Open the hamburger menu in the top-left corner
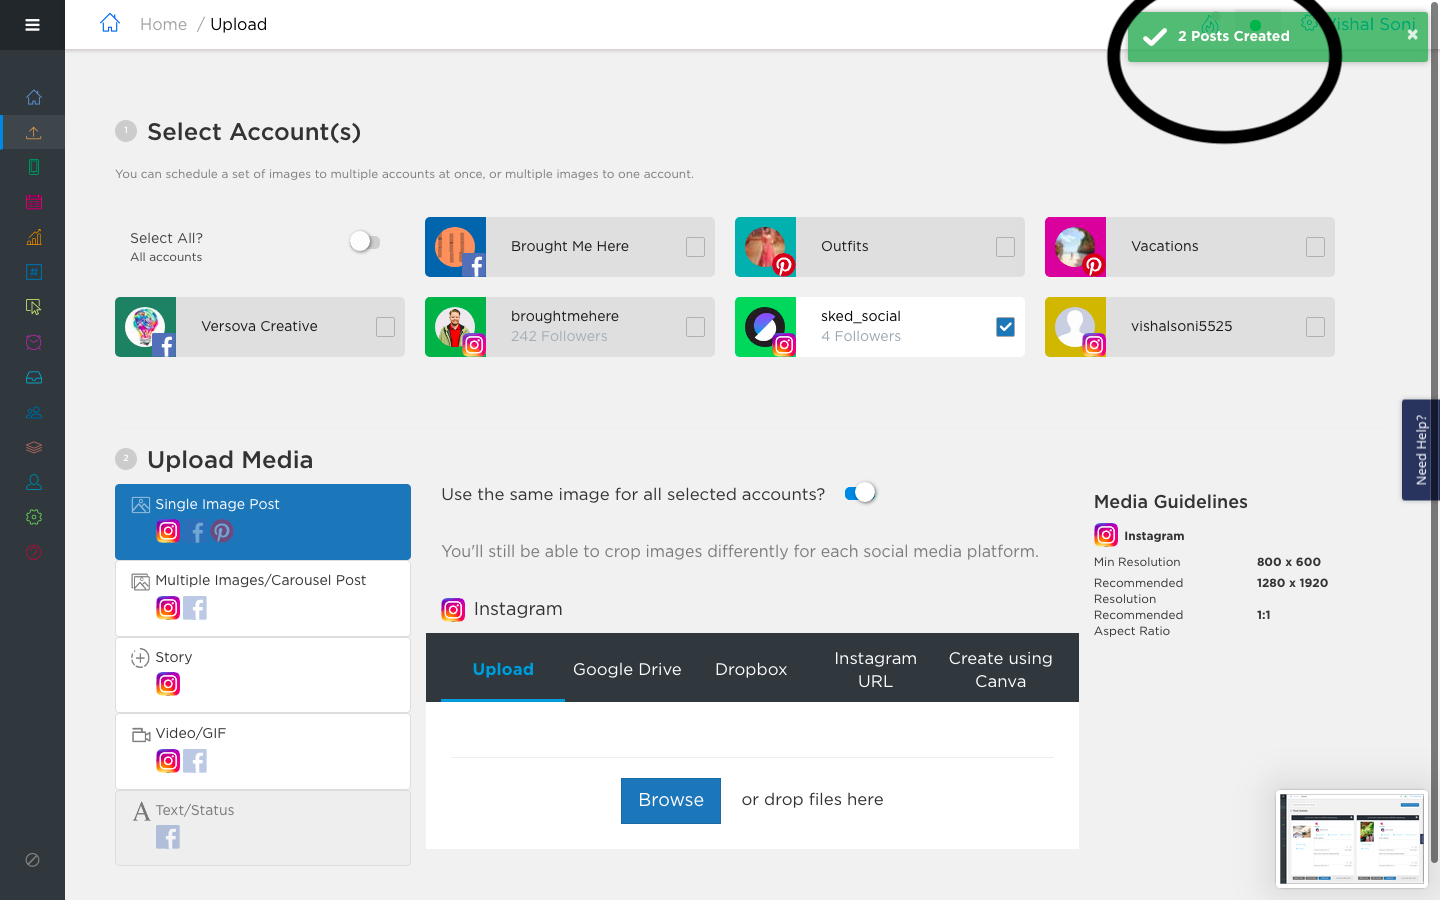The width and height of the screenshot is (1440, 900). click(x=32, y=25)
